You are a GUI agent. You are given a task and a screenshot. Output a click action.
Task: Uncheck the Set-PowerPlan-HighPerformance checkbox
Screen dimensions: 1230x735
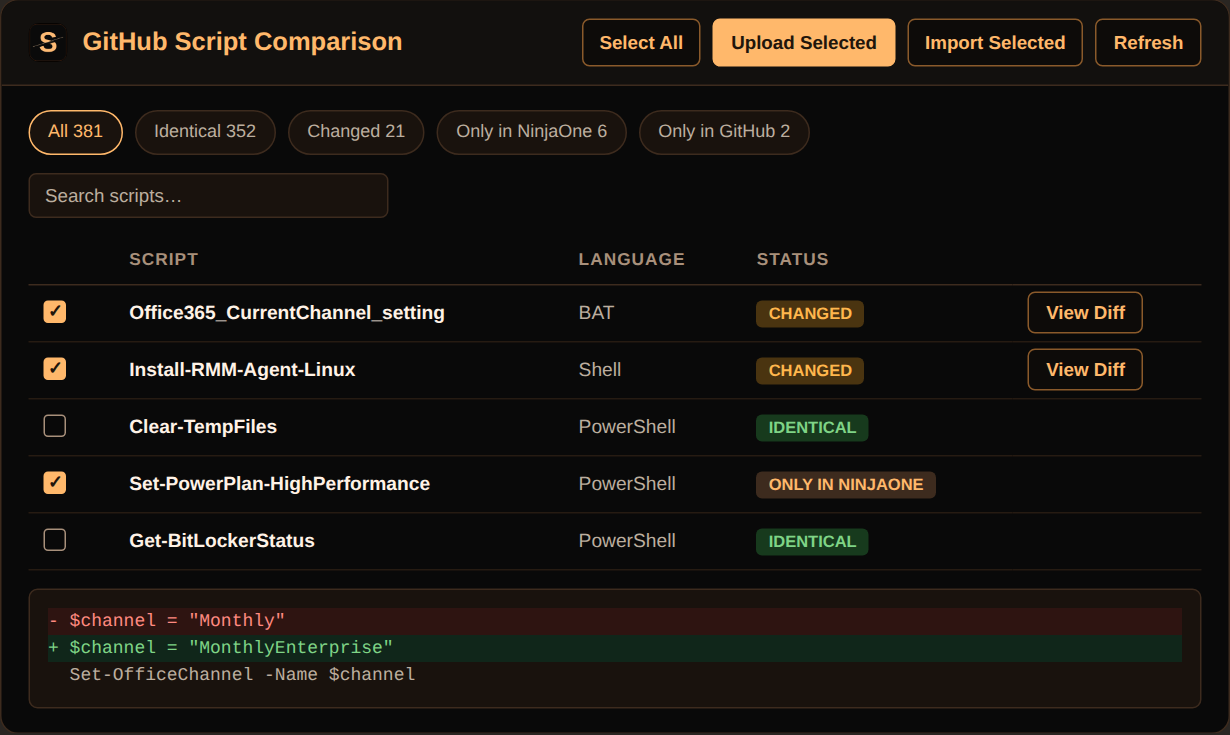click(x=55, y=483)
